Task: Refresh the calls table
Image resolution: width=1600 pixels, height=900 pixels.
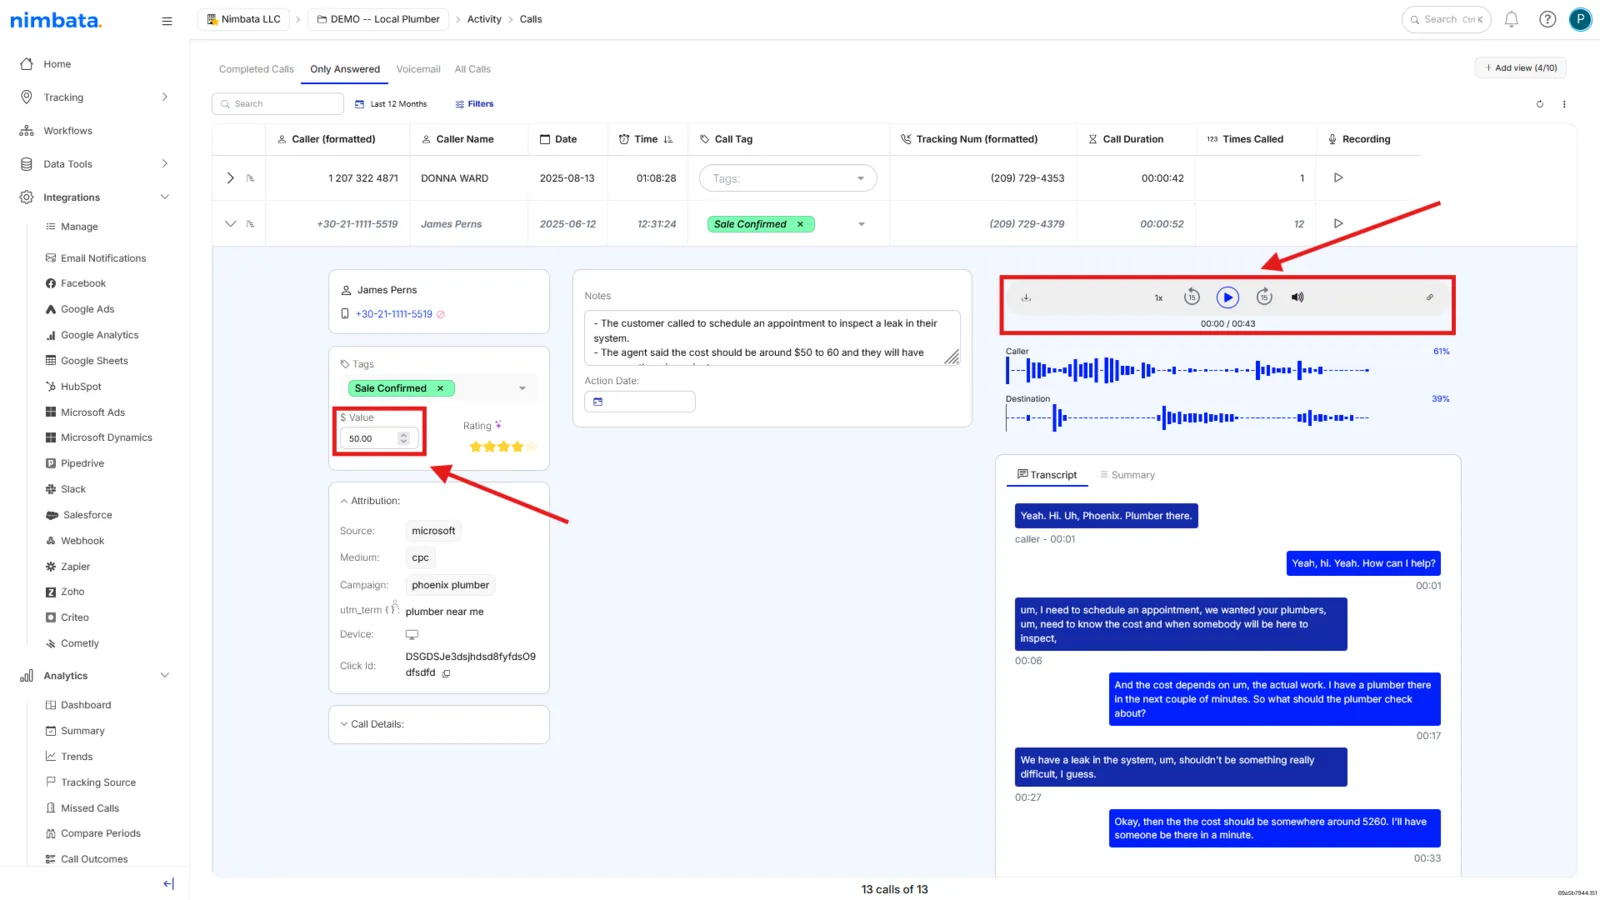Action: (x=1540, y=104)
